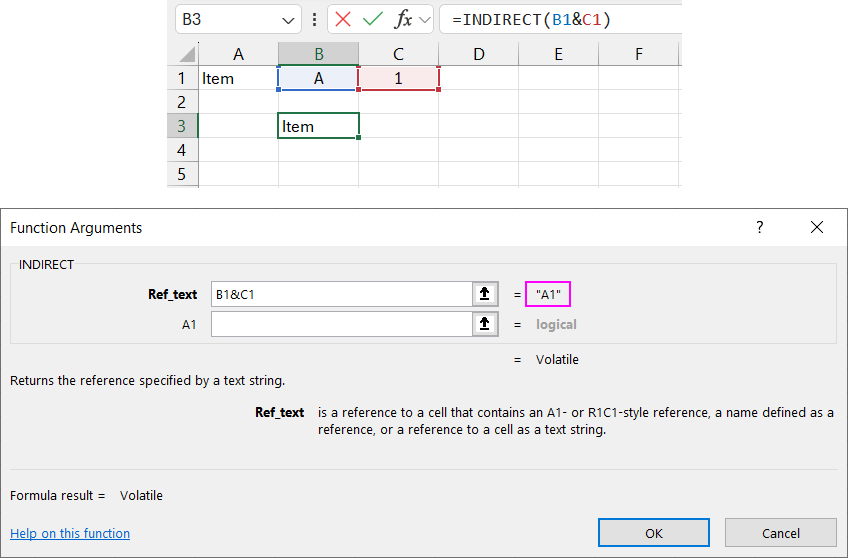The height and width of the screenshot is (558, 848).
Task: Click the Cancel button
Action: pyautogui.click(x=780, y=533)
